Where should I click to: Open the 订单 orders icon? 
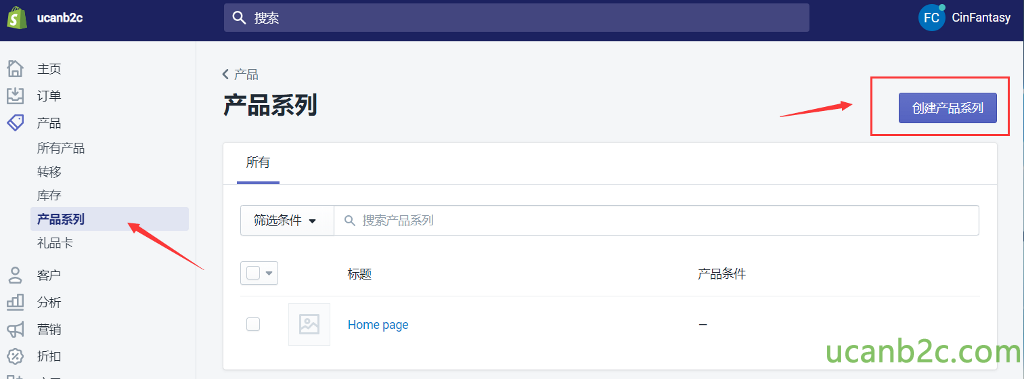click(x=15, y=96)
